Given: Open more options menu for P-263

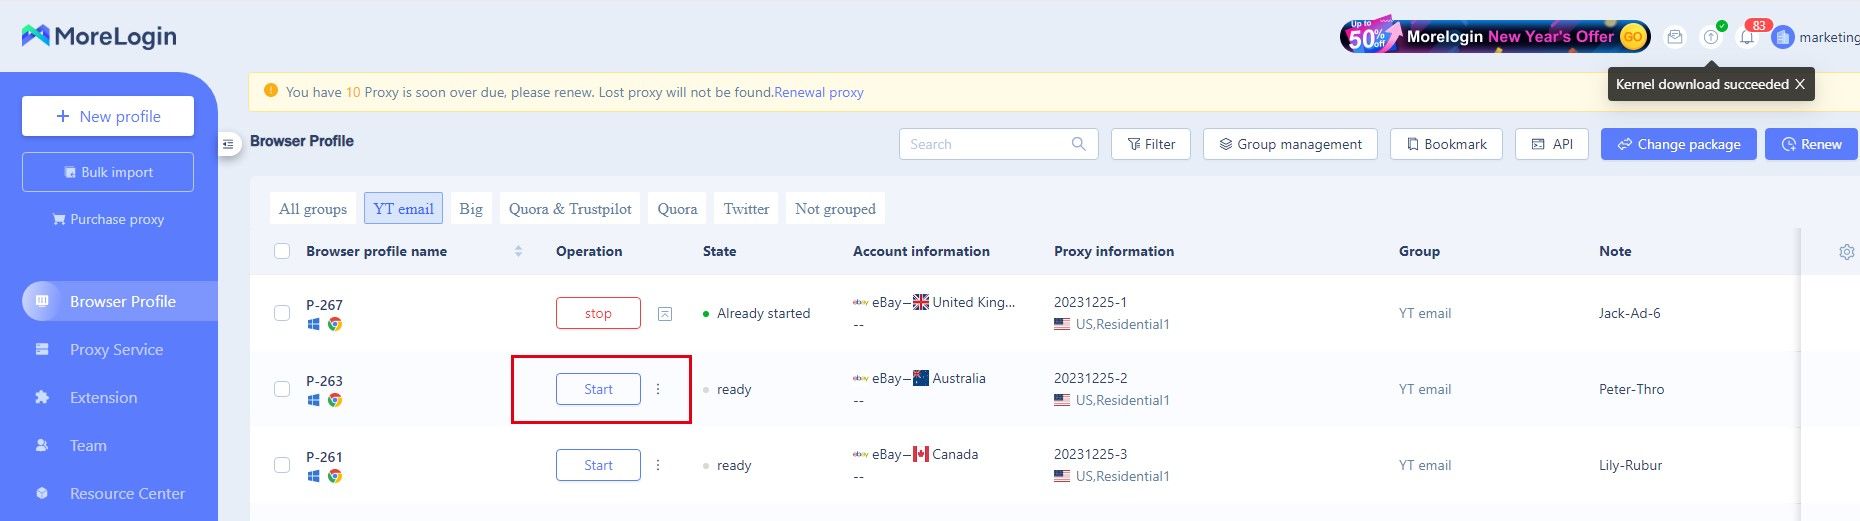Looking at the screenshot, I should [x=658, y=389].
